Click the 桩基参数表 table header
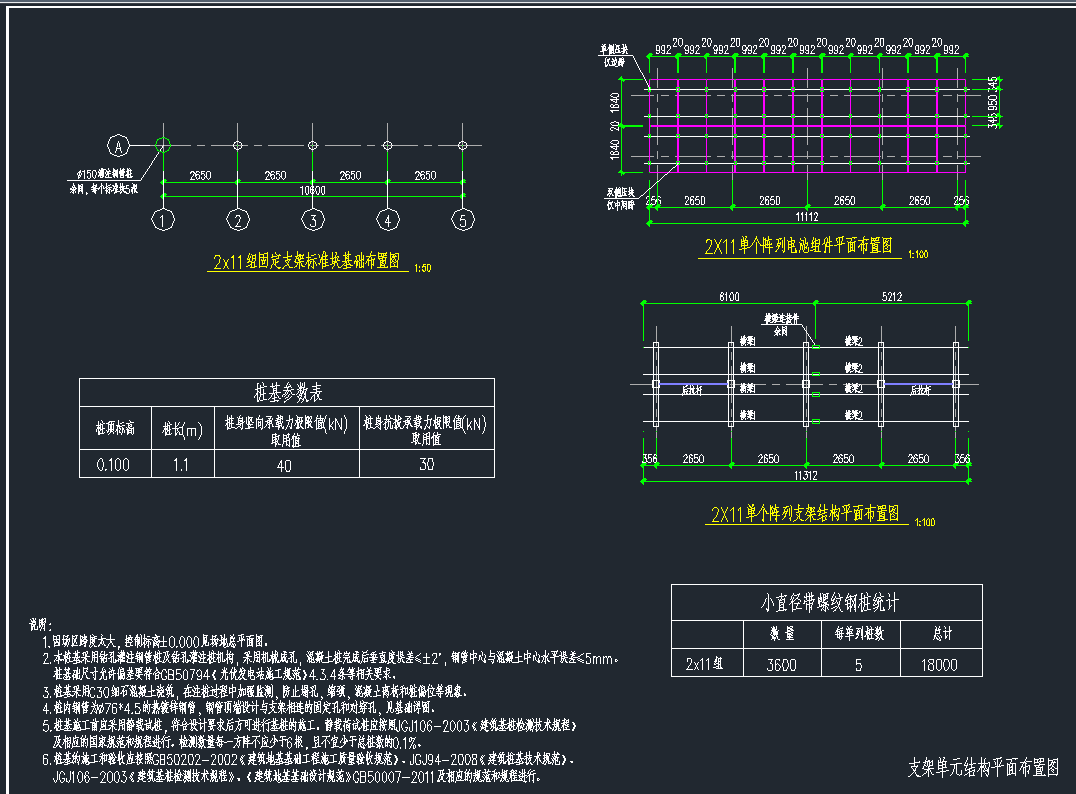The height and width of the screenshot is (794, 1076). (287, 393)
